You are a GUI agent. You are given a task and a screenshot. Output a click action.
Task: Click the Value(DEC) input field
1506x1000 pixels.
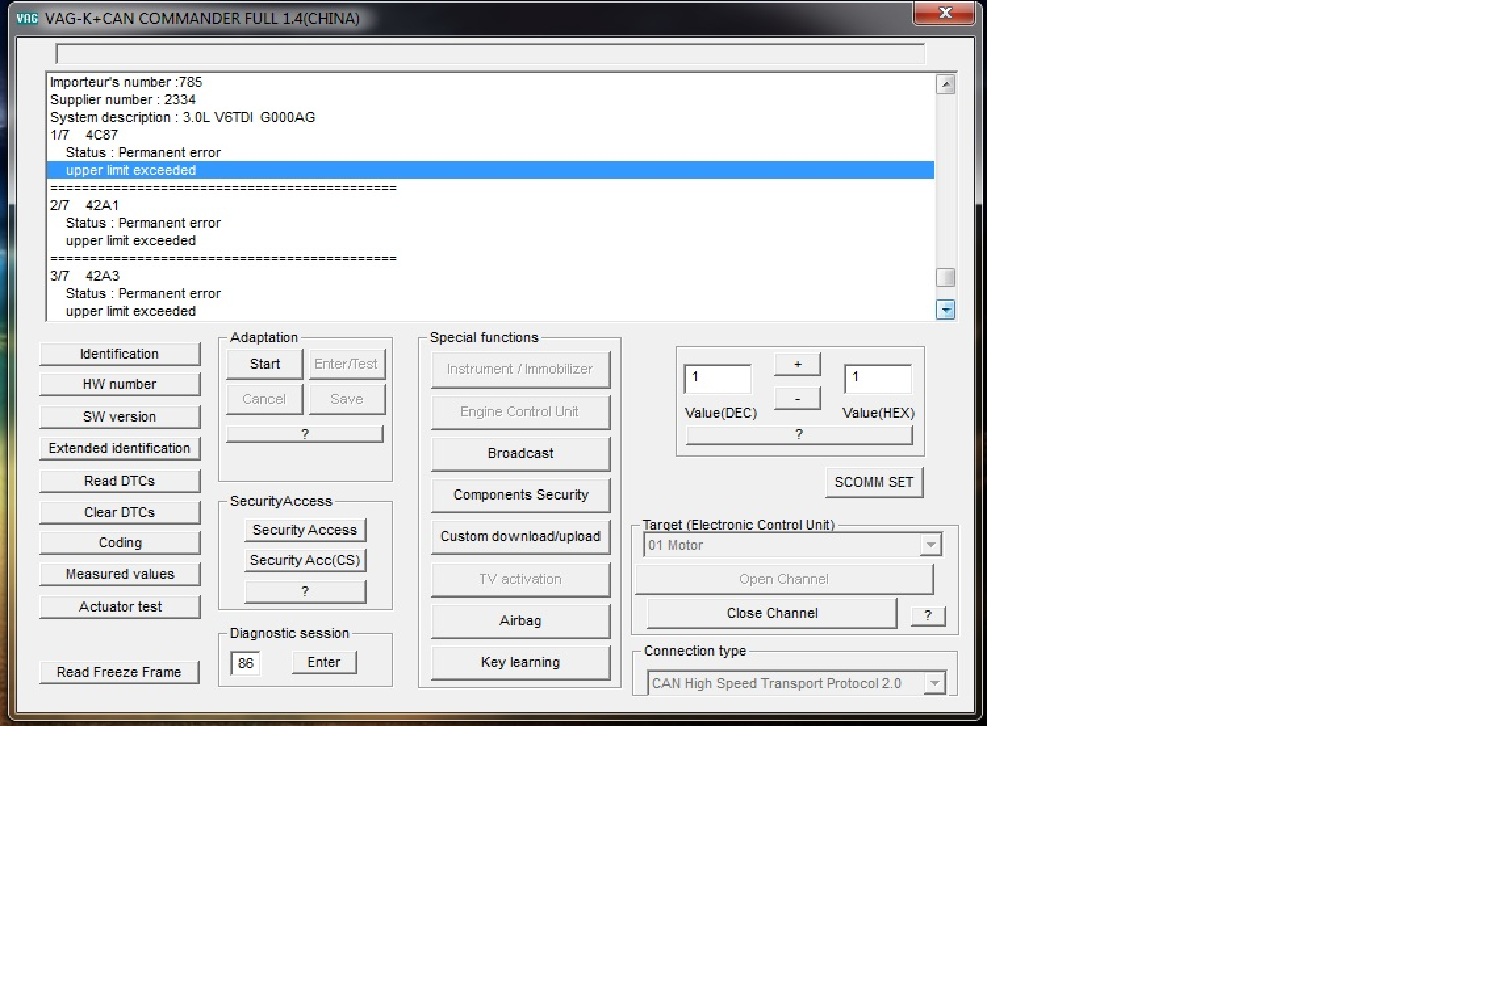coord(717,378)
